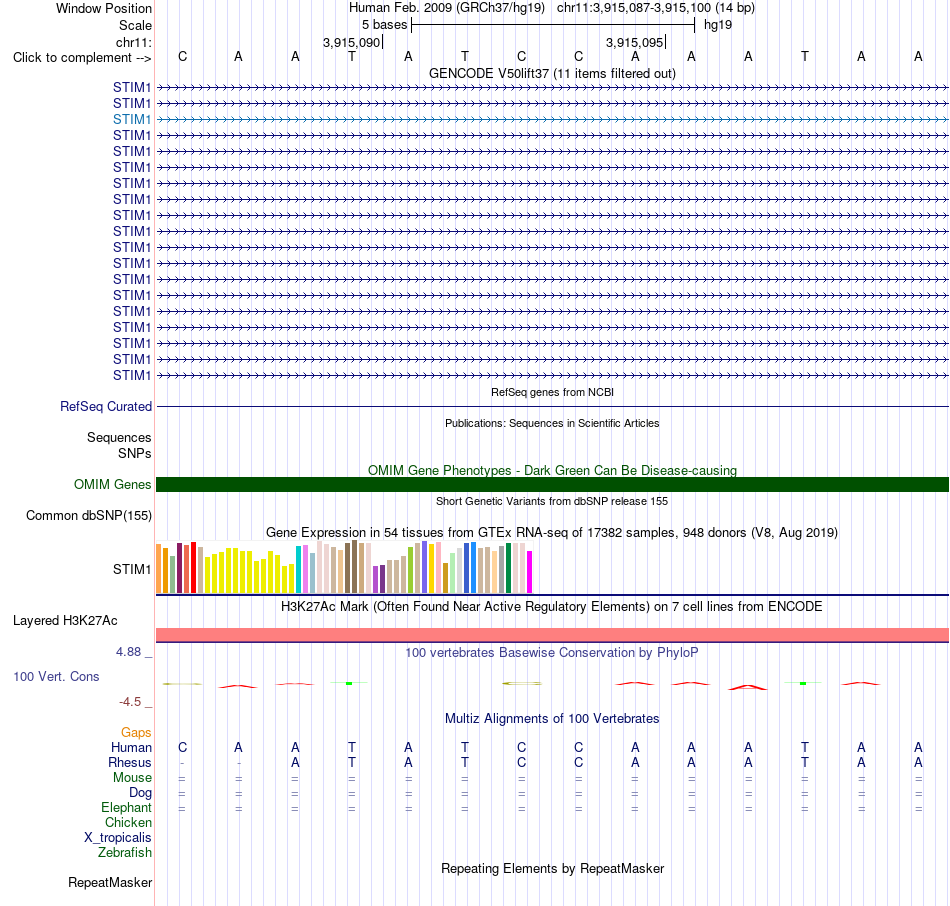
Task: Click the RepeatMasker track label
Action: pyautogui.click(x=110, y=882)
